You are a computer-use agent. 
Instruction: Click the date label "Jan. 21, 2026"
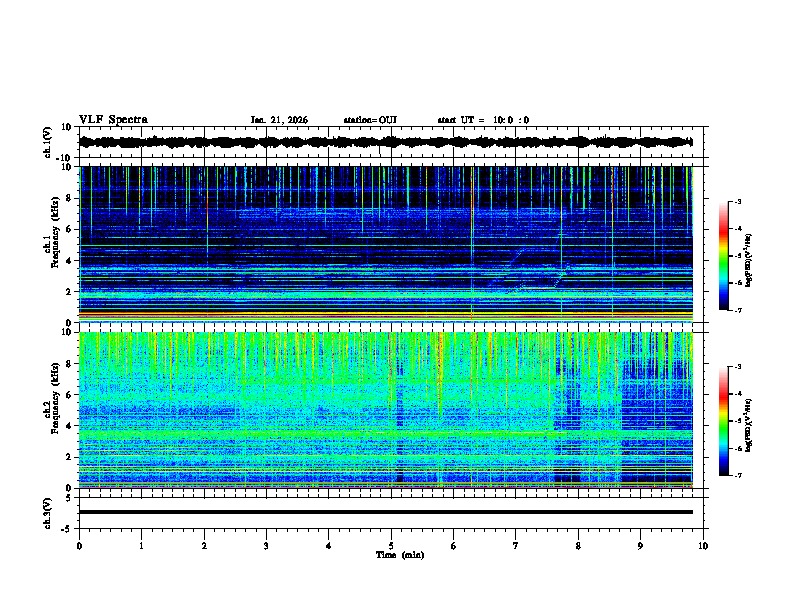pos(279,120)
